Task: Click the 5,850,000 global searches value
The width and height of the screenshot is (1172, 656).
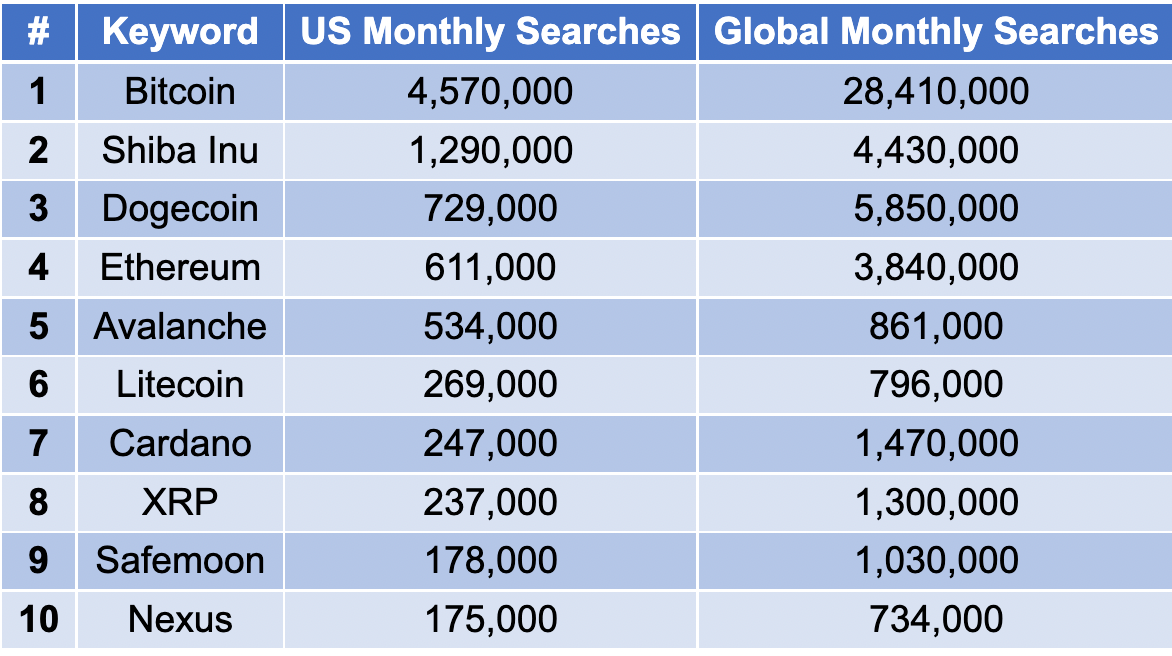Action: pyautogui.click(x=936, y=208)
